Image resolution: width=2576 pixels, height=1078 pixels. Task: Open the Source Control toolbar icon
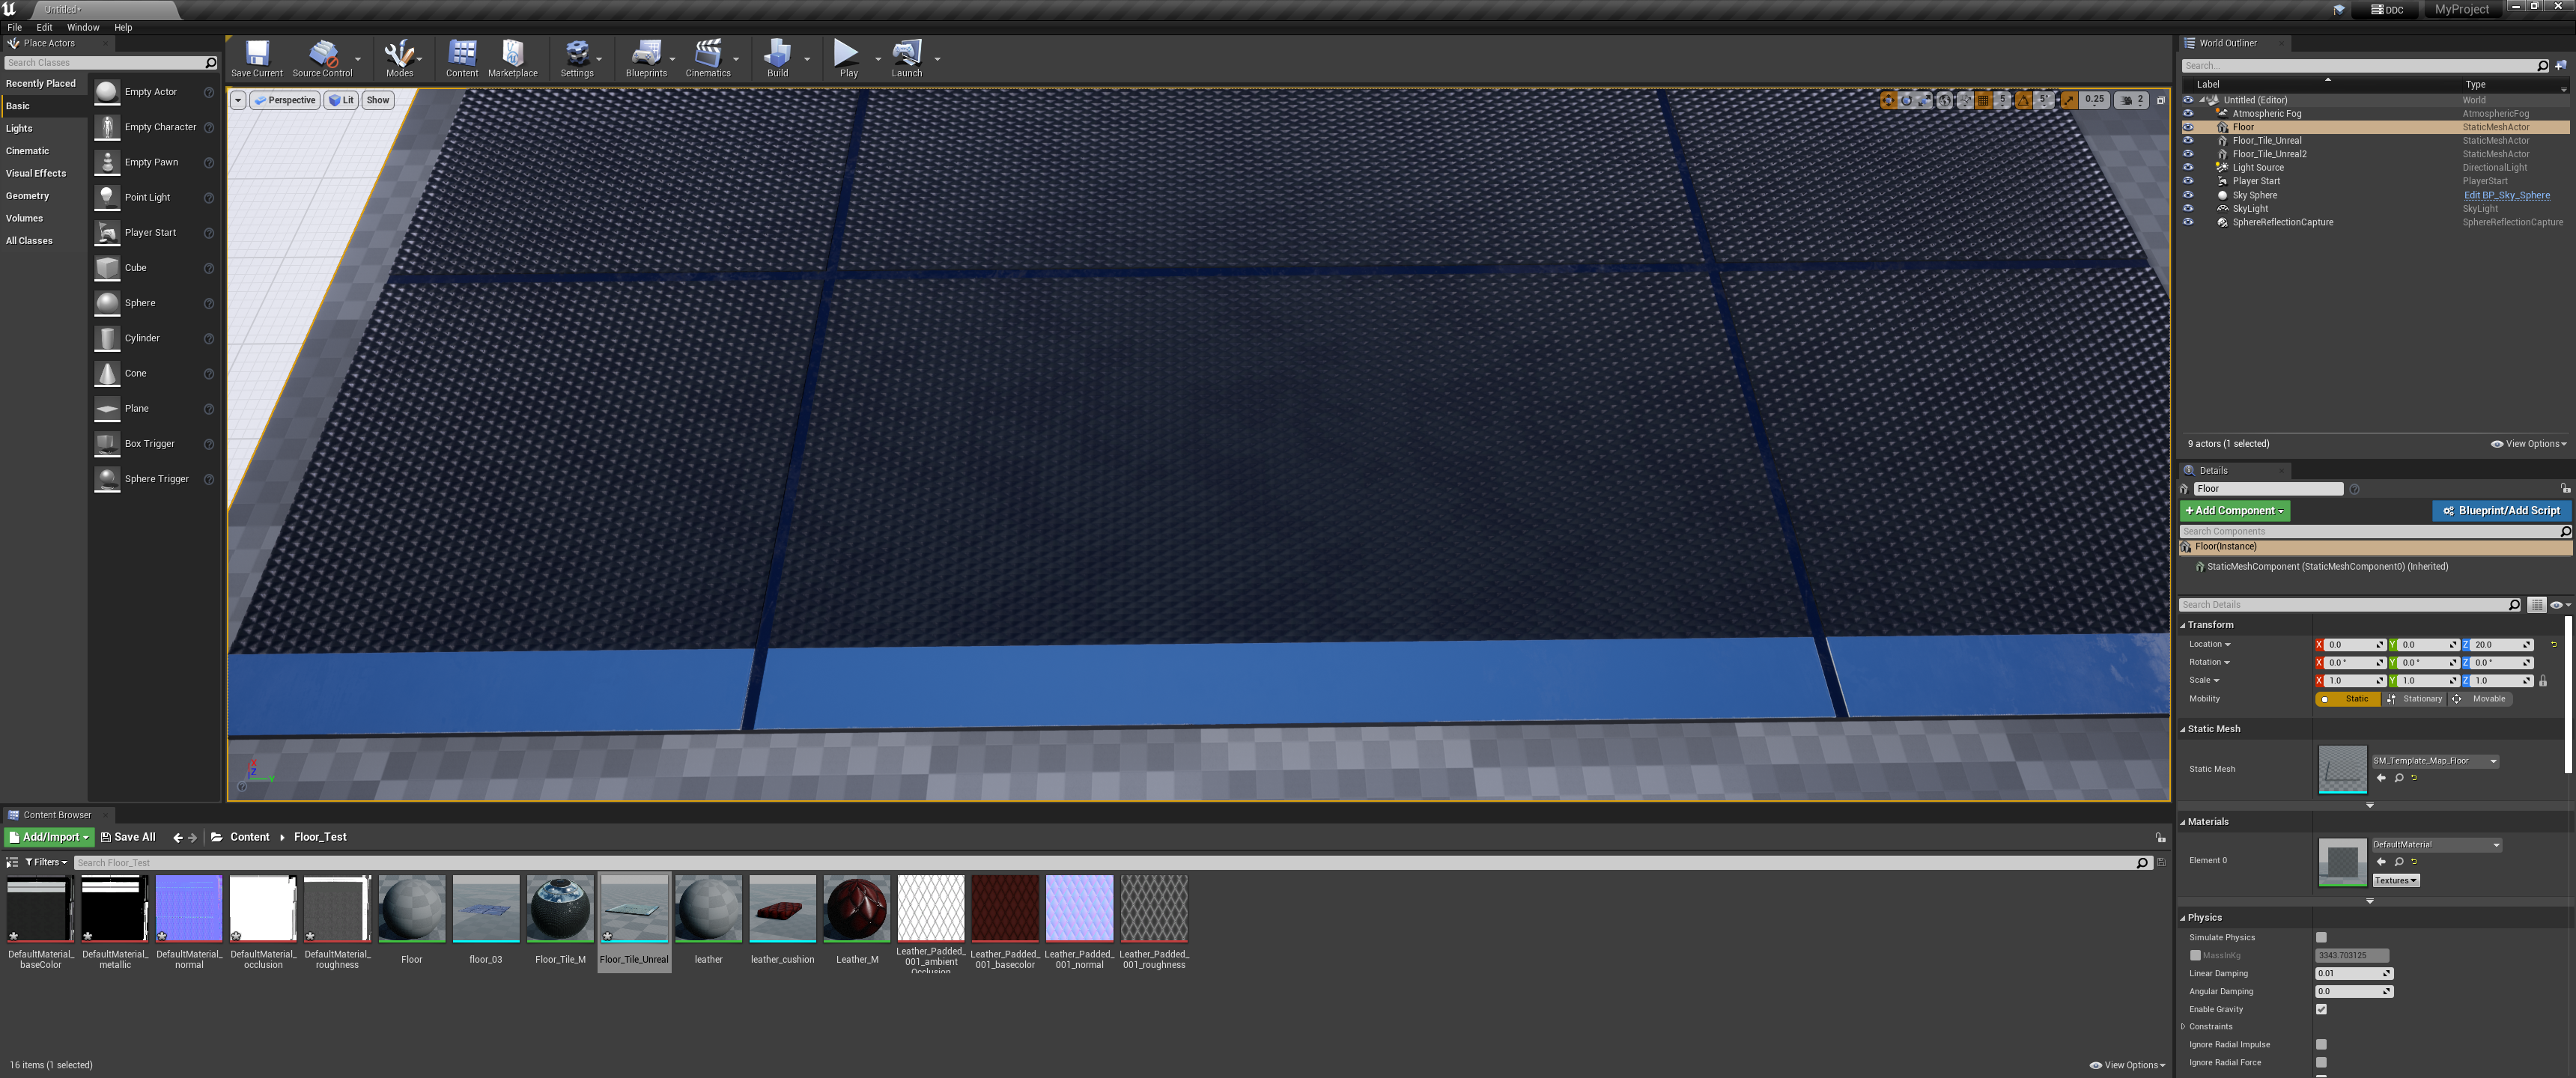[322, 58]
